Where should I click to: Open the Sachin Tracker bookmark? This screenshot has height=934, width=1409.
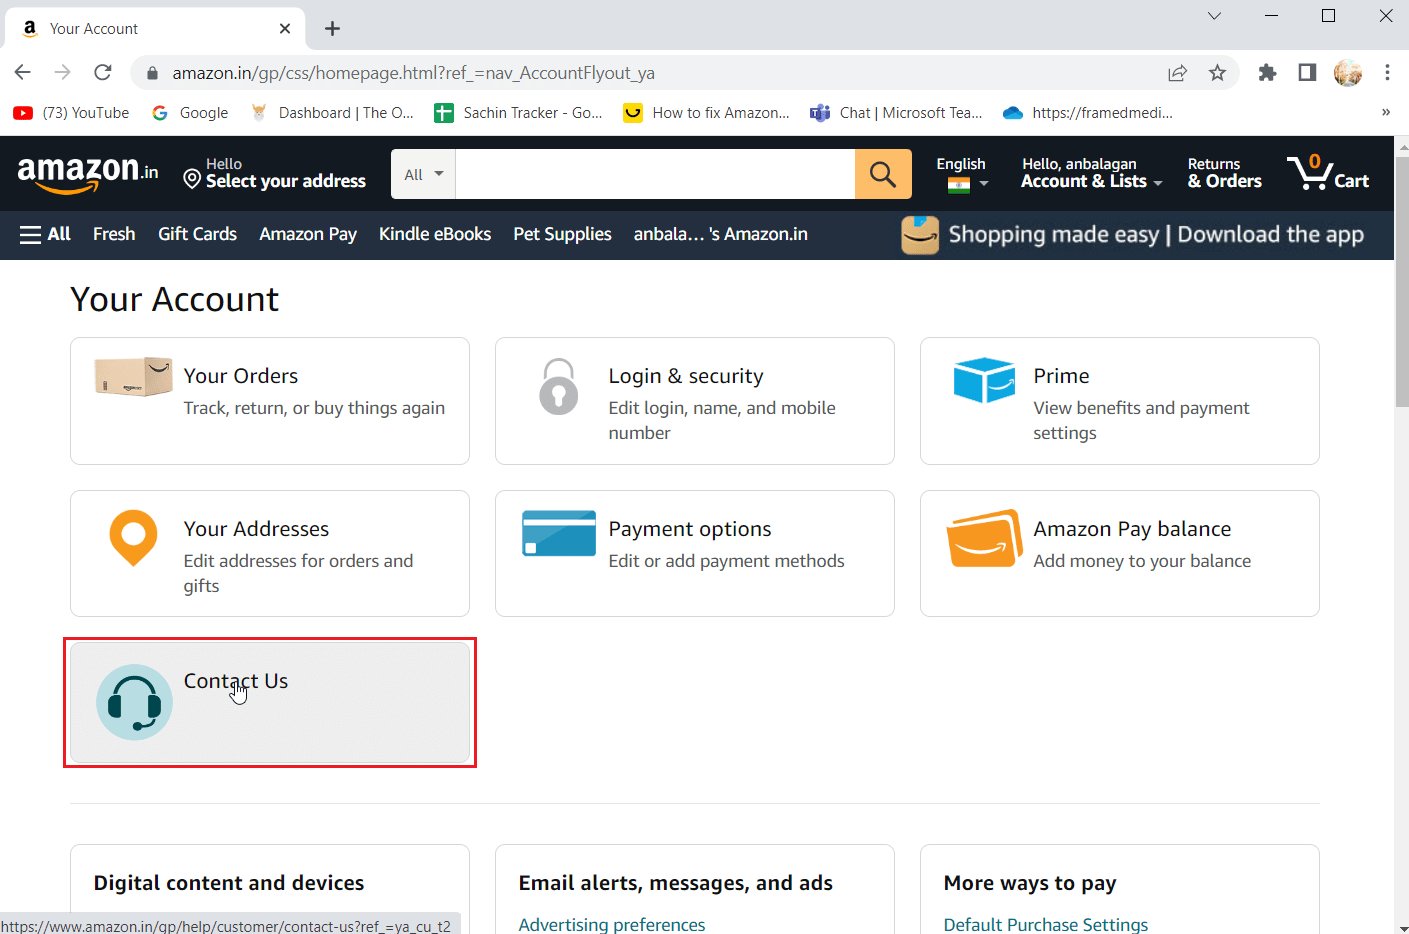pos(518,113)
